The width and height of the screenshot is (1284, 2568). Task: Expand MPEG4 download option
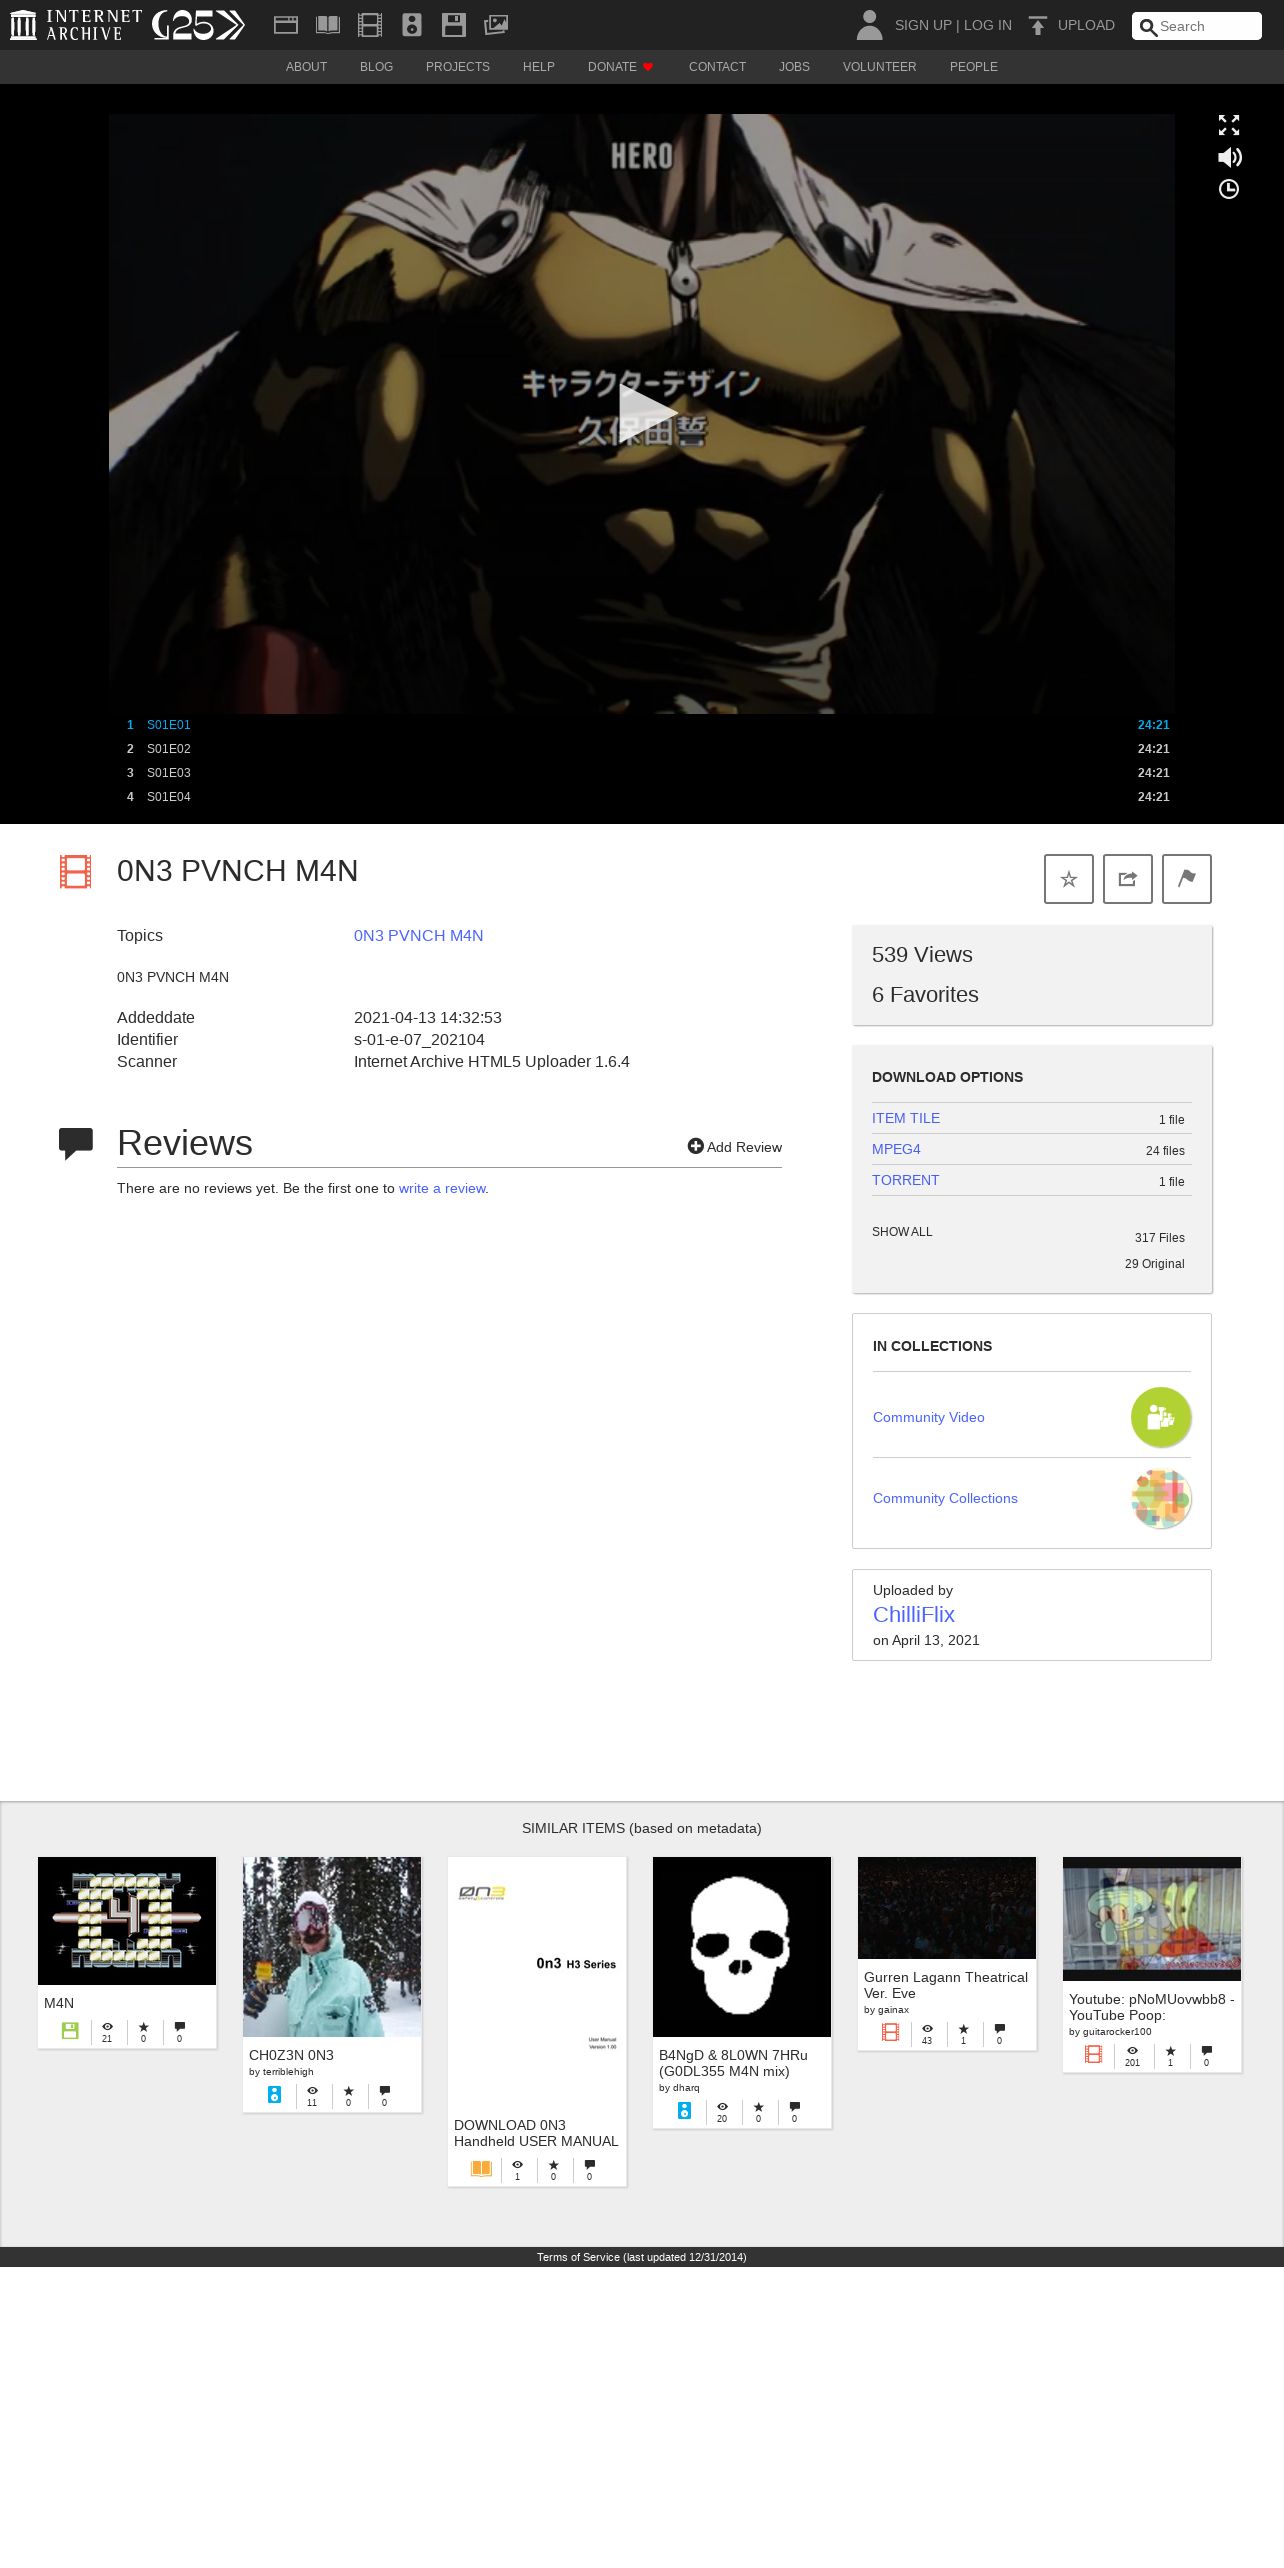click(896, 1149)
